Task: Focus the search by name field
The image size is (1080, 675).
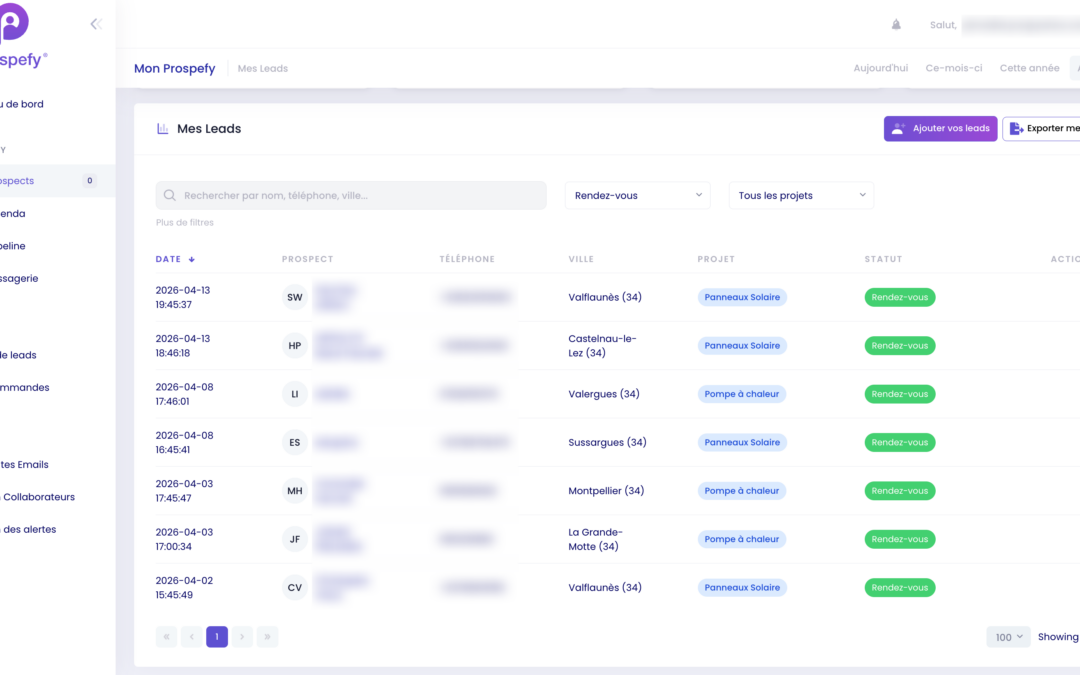Action: pos(351,196)
